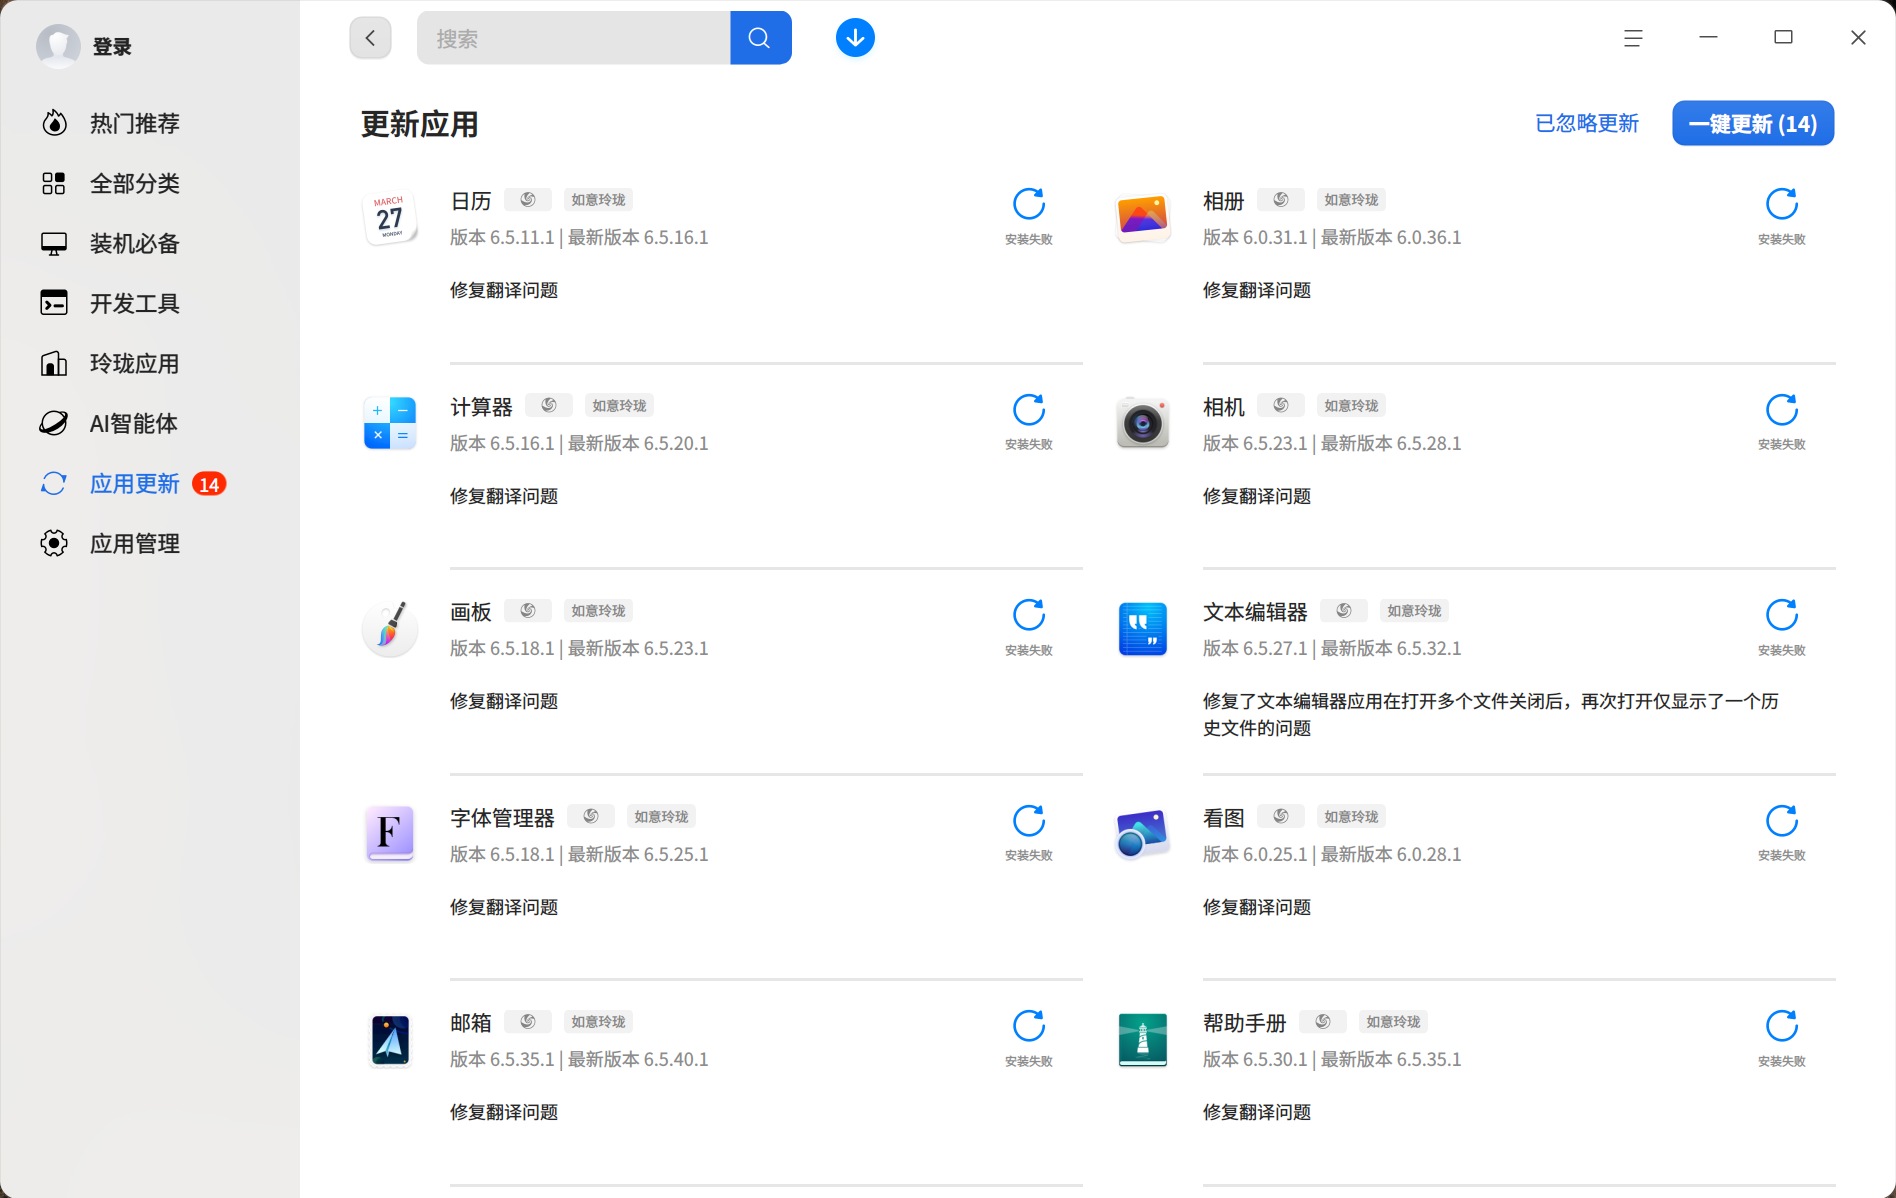Screen dimensions: 1896x1198
Task: Click the 一键更新 (14) button
Action: (1753, 123)
